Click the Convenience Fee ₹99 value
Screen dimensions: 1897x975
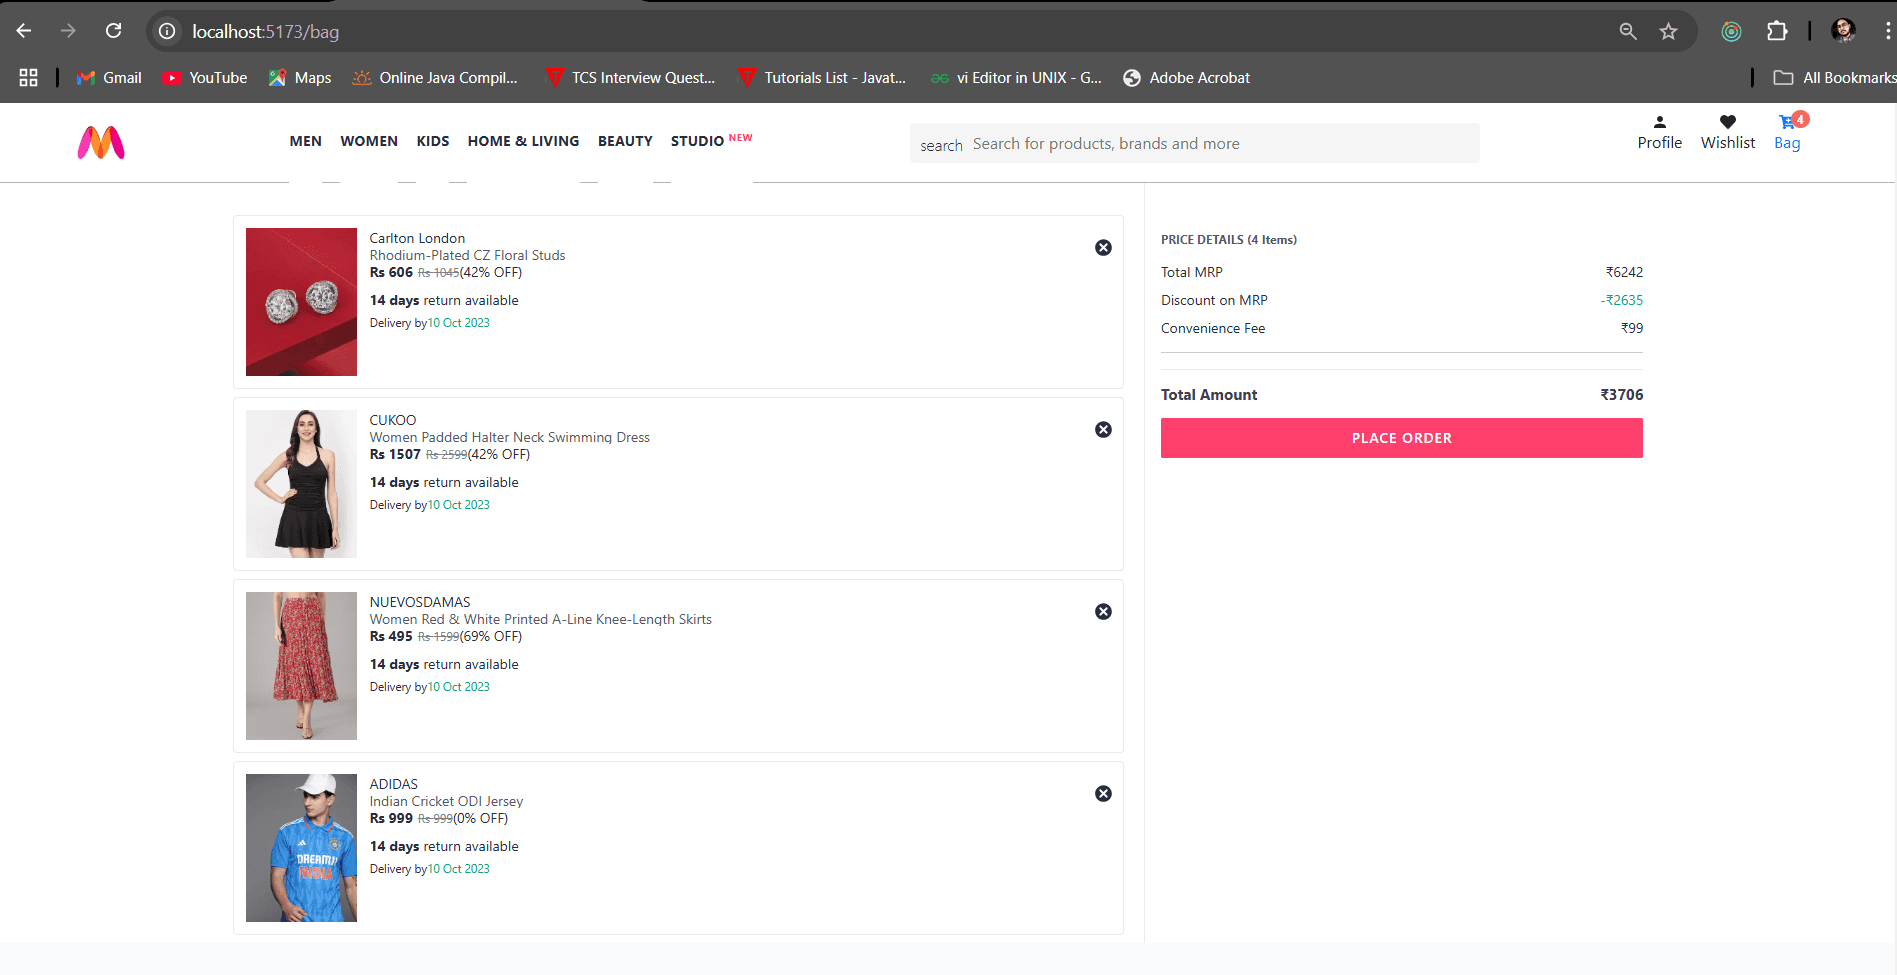click(1632, 328)
